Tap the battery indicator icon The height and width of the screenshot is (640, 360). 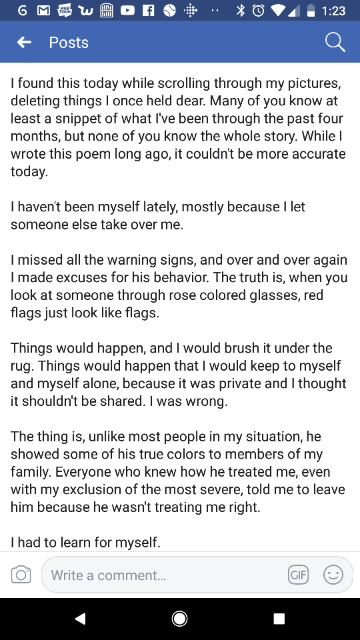311,11
